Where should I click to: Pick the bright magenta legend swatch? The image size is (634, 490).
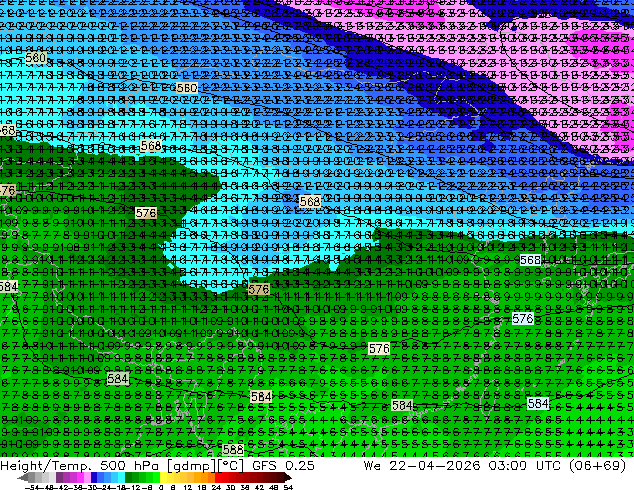(x=80, y=478)
